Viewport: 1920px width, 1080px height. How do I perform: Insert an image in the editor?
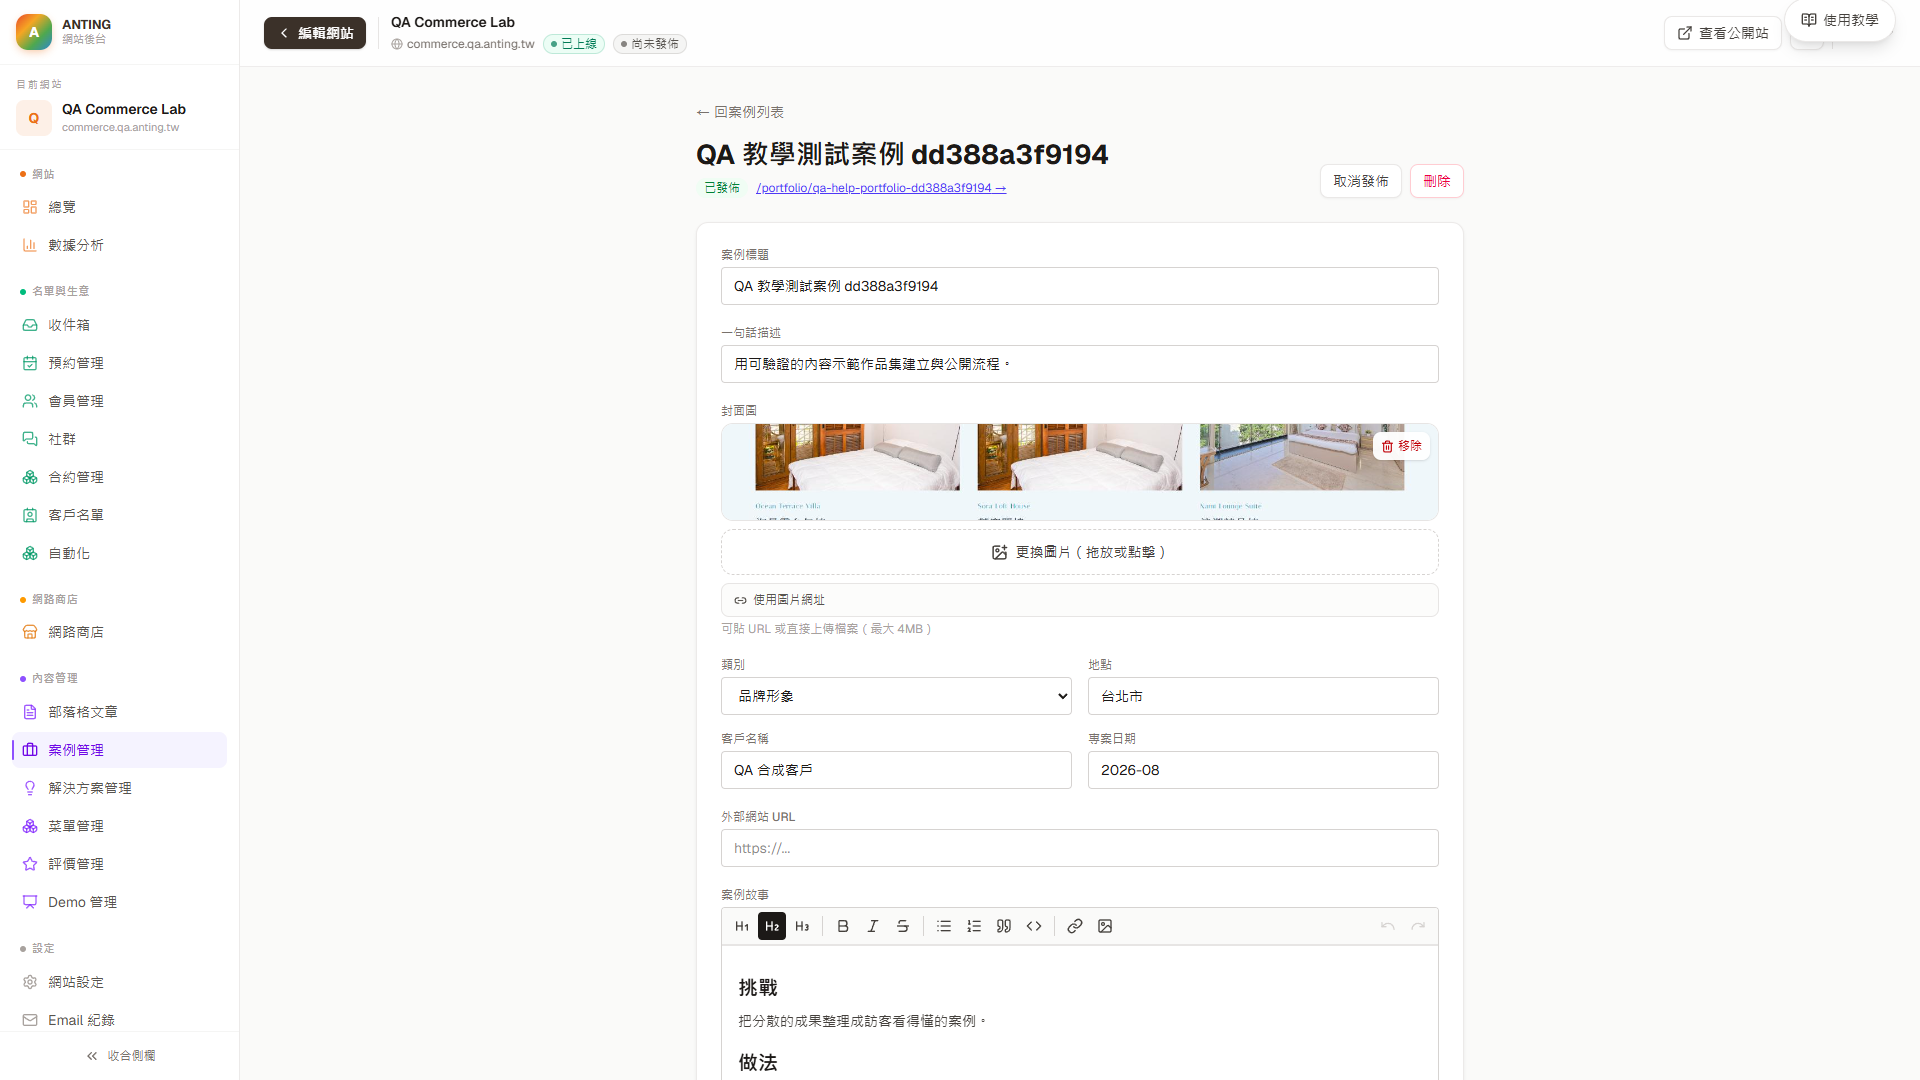pos(1105,926)
